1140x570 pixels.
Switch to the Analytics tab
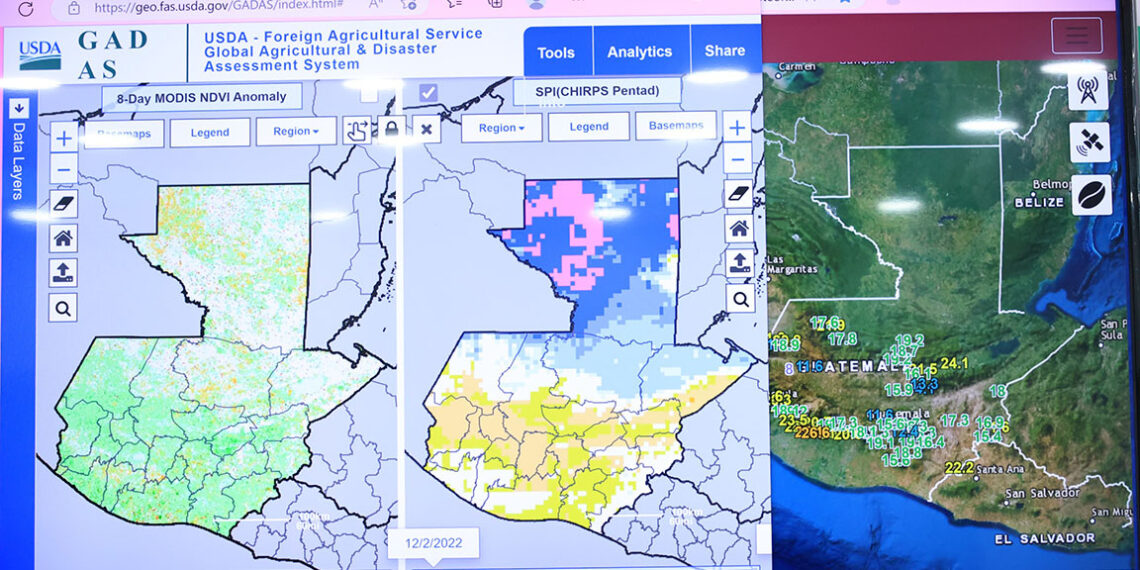click(639, 52)
